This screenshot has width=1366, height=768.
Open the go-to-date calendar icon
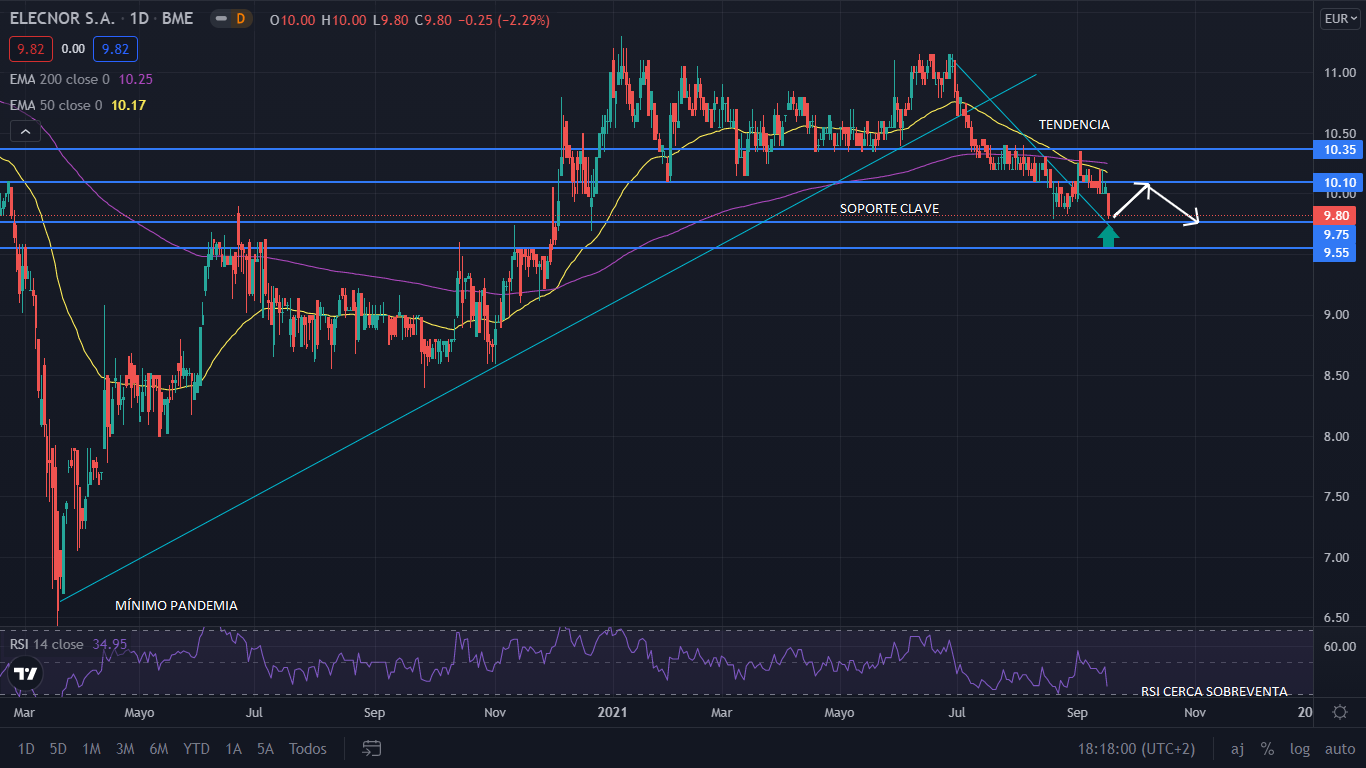tap(372, 748)
